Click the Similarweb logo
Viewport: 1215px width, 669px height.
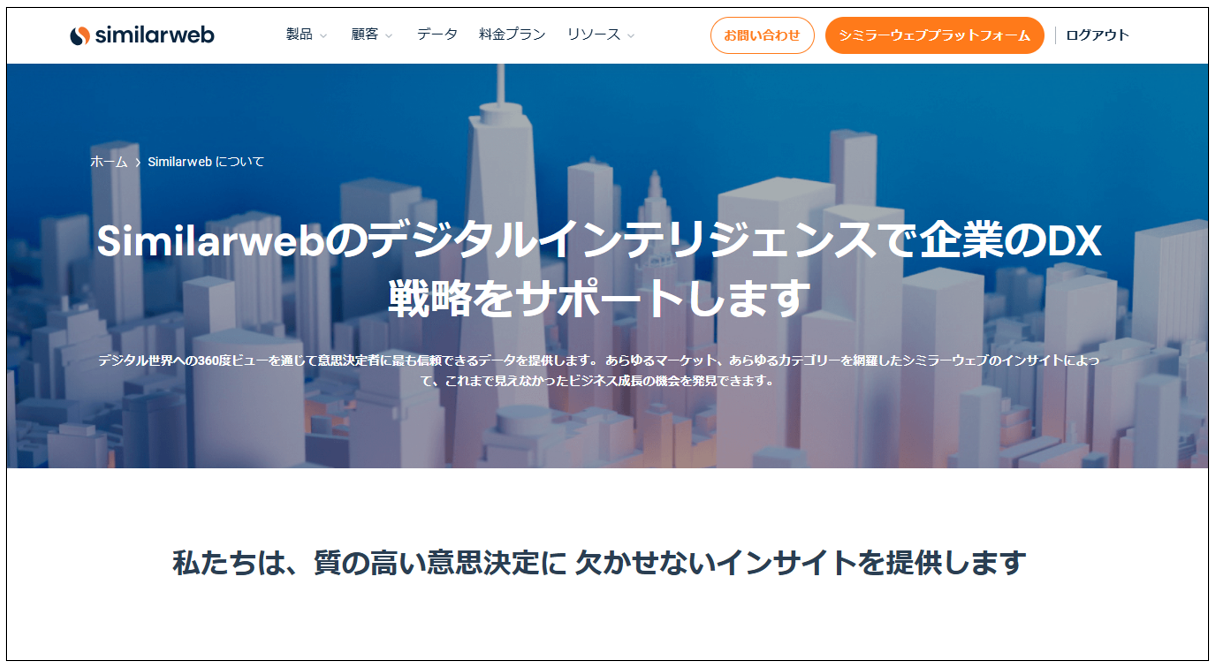(x=142, y=35)
